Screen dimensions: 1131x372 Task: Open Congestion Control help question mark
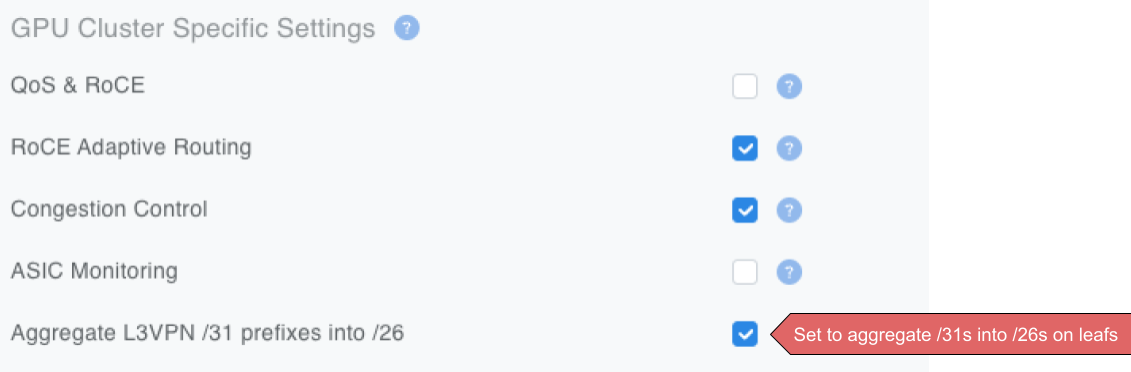coord(789,211)
